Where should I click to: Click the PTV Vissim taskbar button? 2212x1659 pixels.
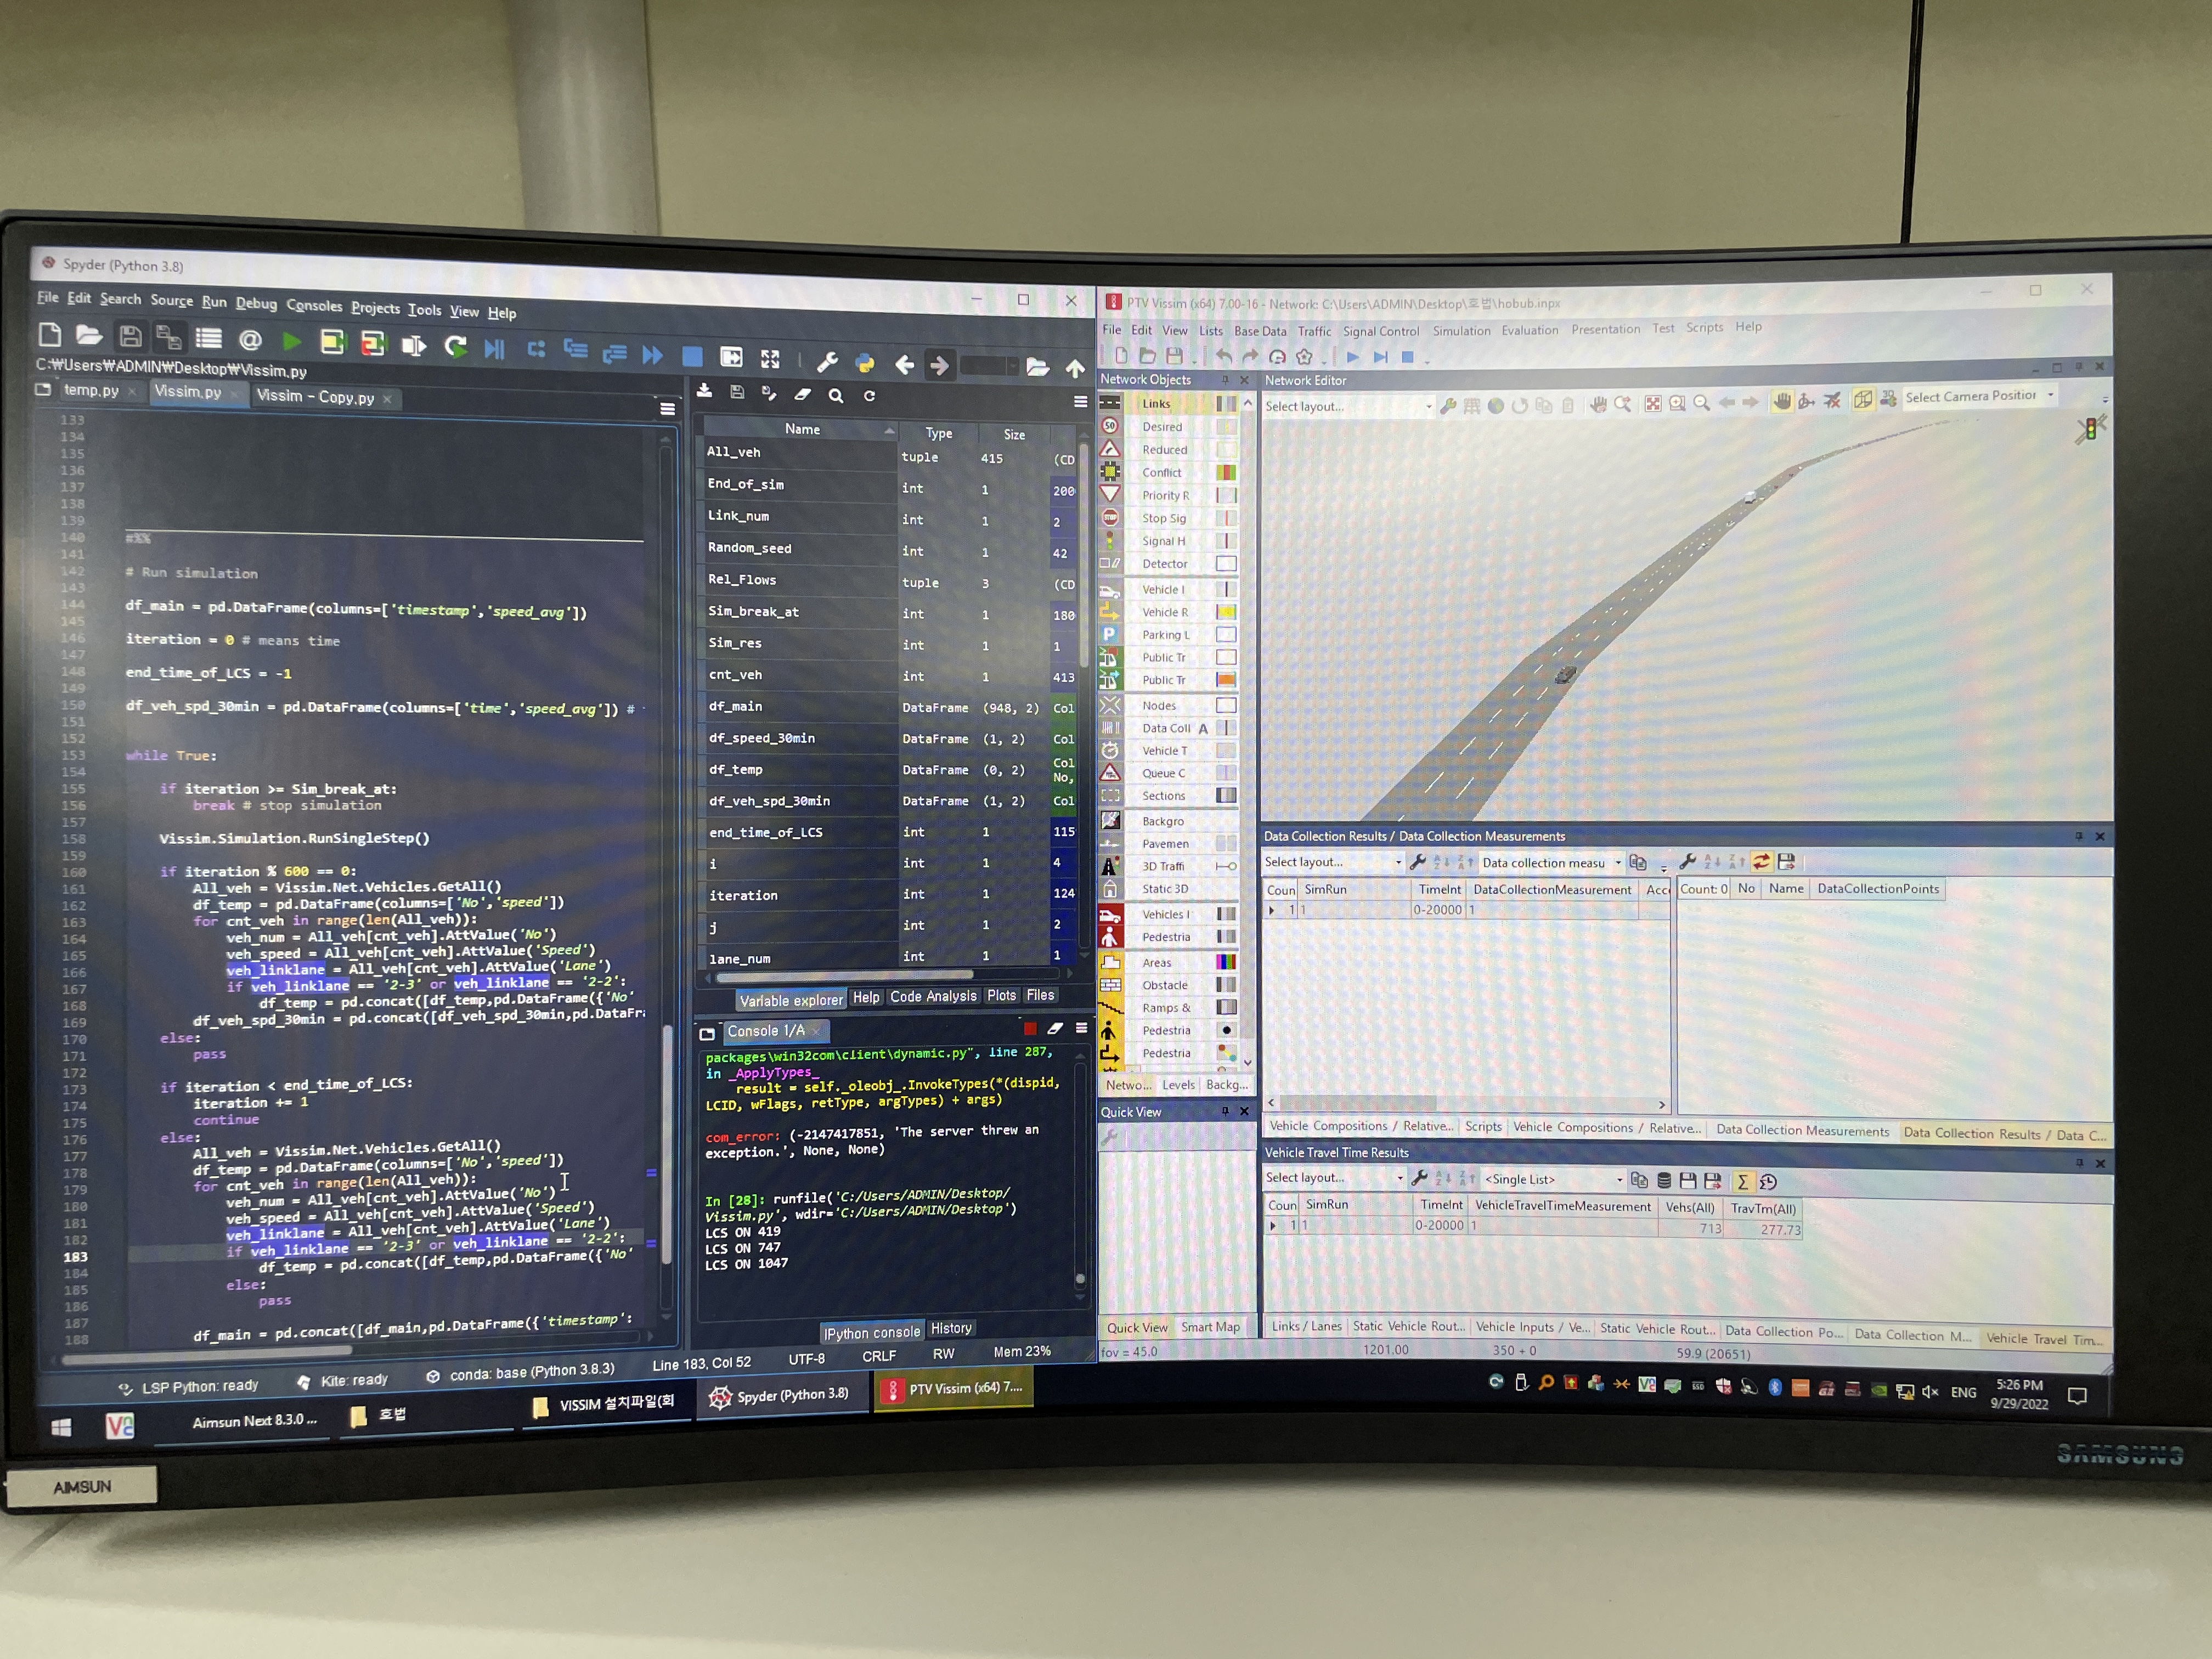pos(953,1389)
